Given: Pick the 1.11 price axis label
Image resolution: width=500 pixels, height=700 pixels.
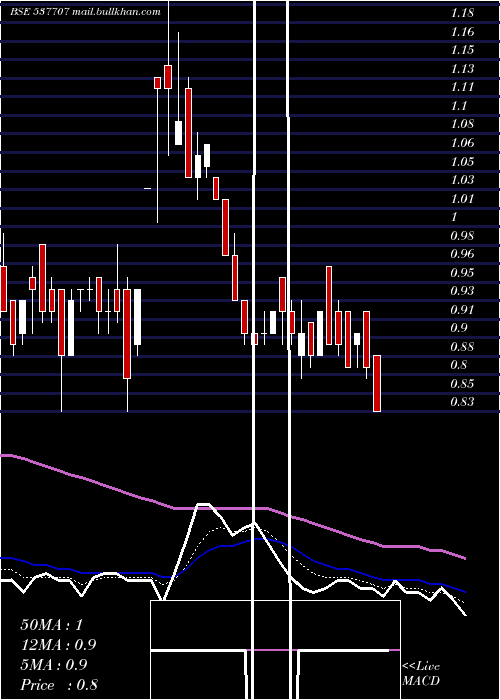Looking at the screenshot, I should 462,87.
